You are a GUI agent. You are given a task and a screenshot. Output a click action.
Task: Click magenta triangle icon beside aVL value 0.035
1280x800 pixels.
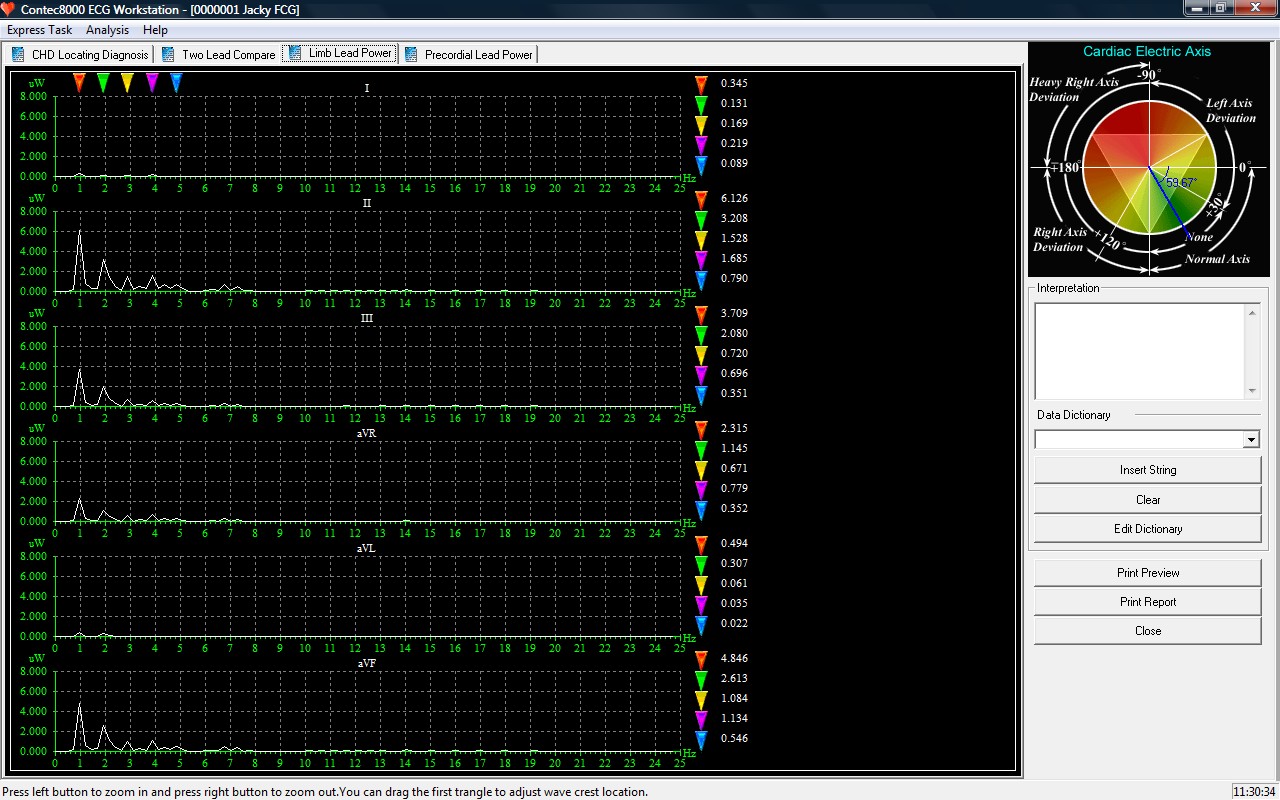click(701, 604)
